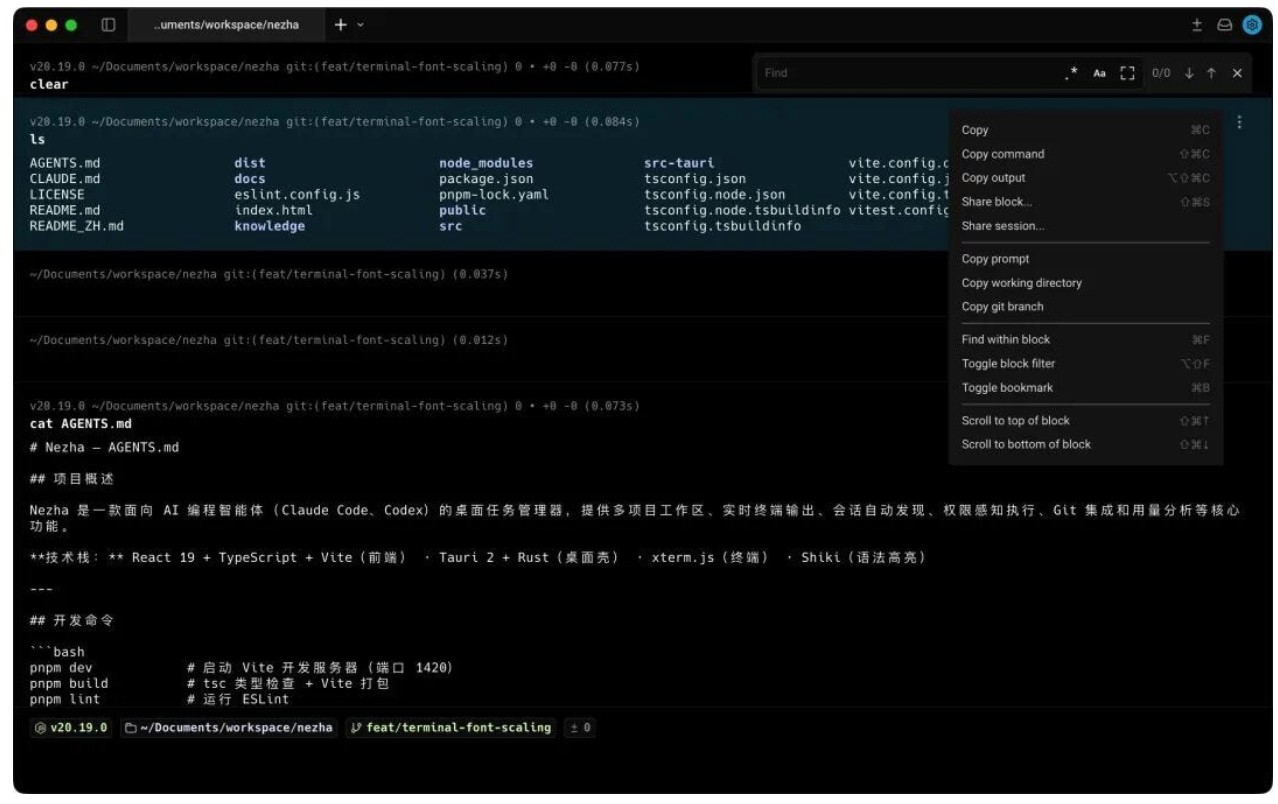Choose Copy in the context menu
The image size is (1278, 804).
point(1085,130)
